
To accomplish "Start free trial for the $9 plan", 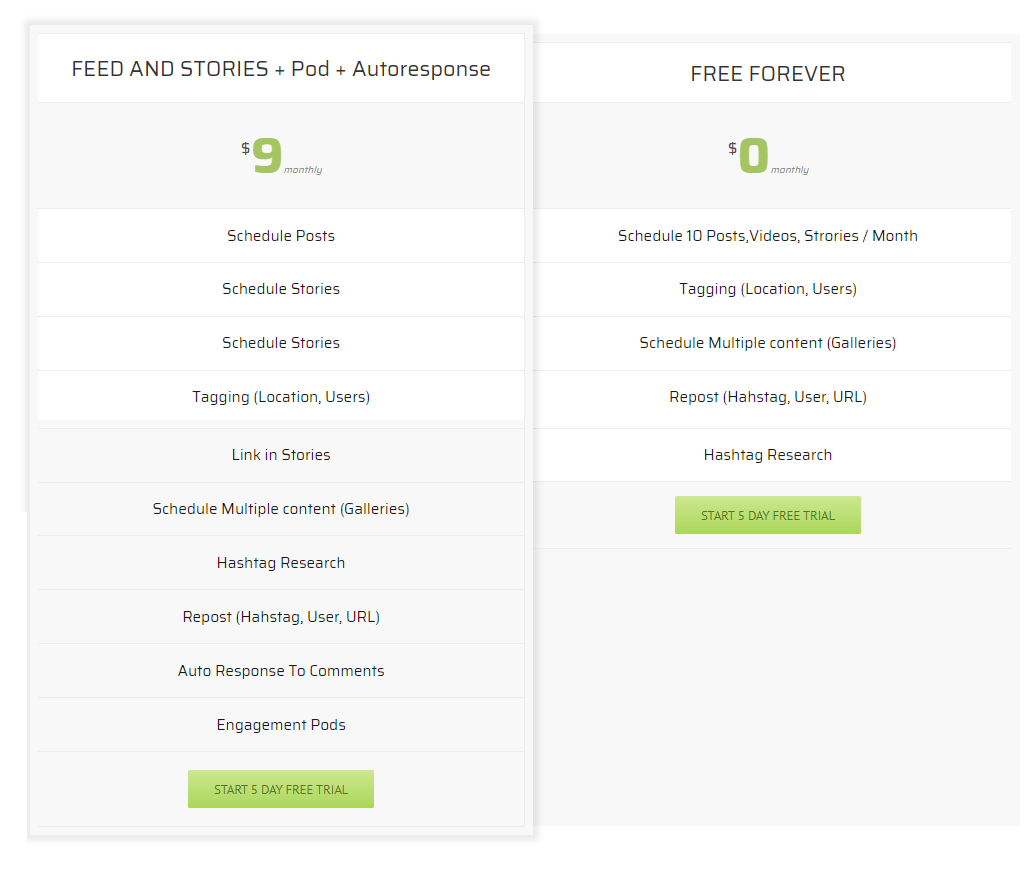I will click(x=280, y=789).
